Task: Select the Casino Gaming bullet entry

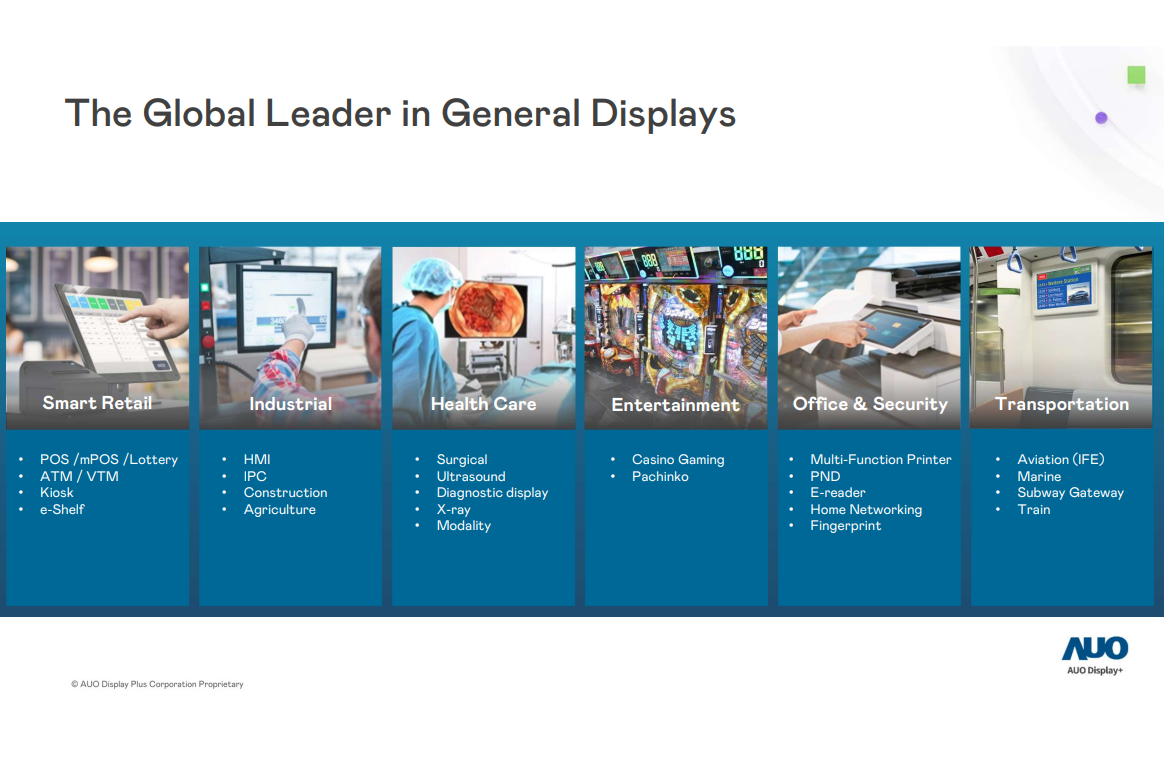Action: coord(678,459)
